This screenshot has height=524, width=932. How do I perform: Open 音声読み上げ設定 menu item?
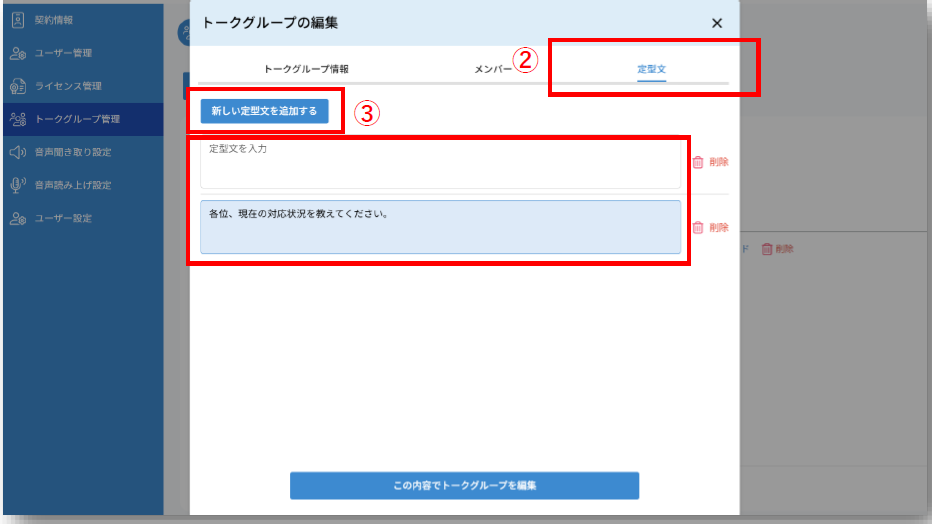coord(83,185)
